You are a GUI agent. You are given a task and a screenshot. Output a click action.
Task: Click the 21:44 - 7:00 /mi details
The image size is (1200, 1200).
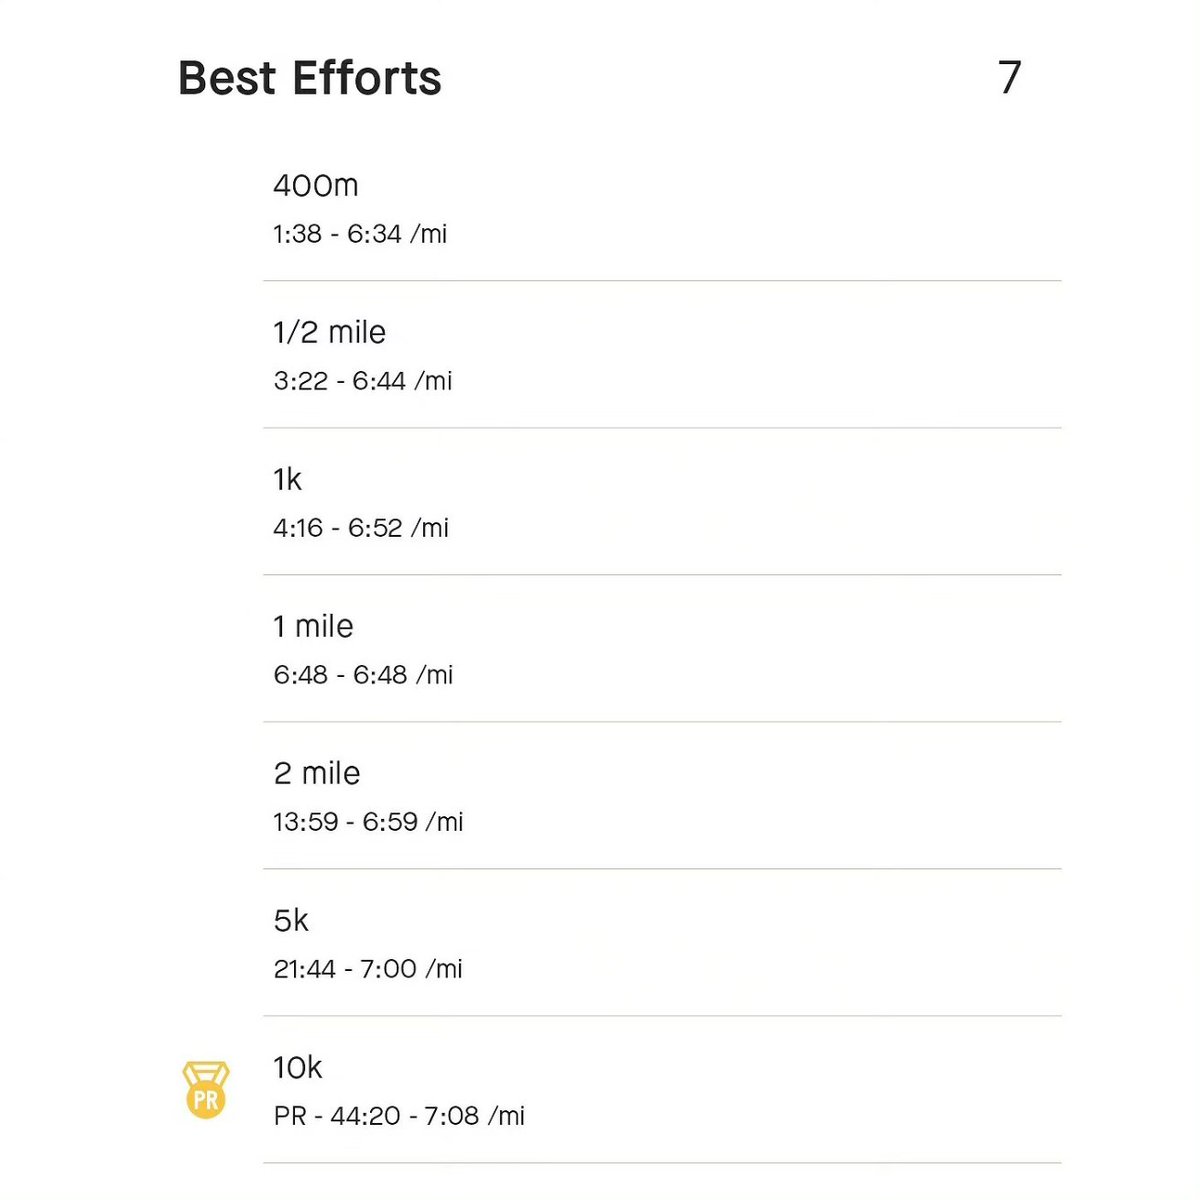point(368,969)
